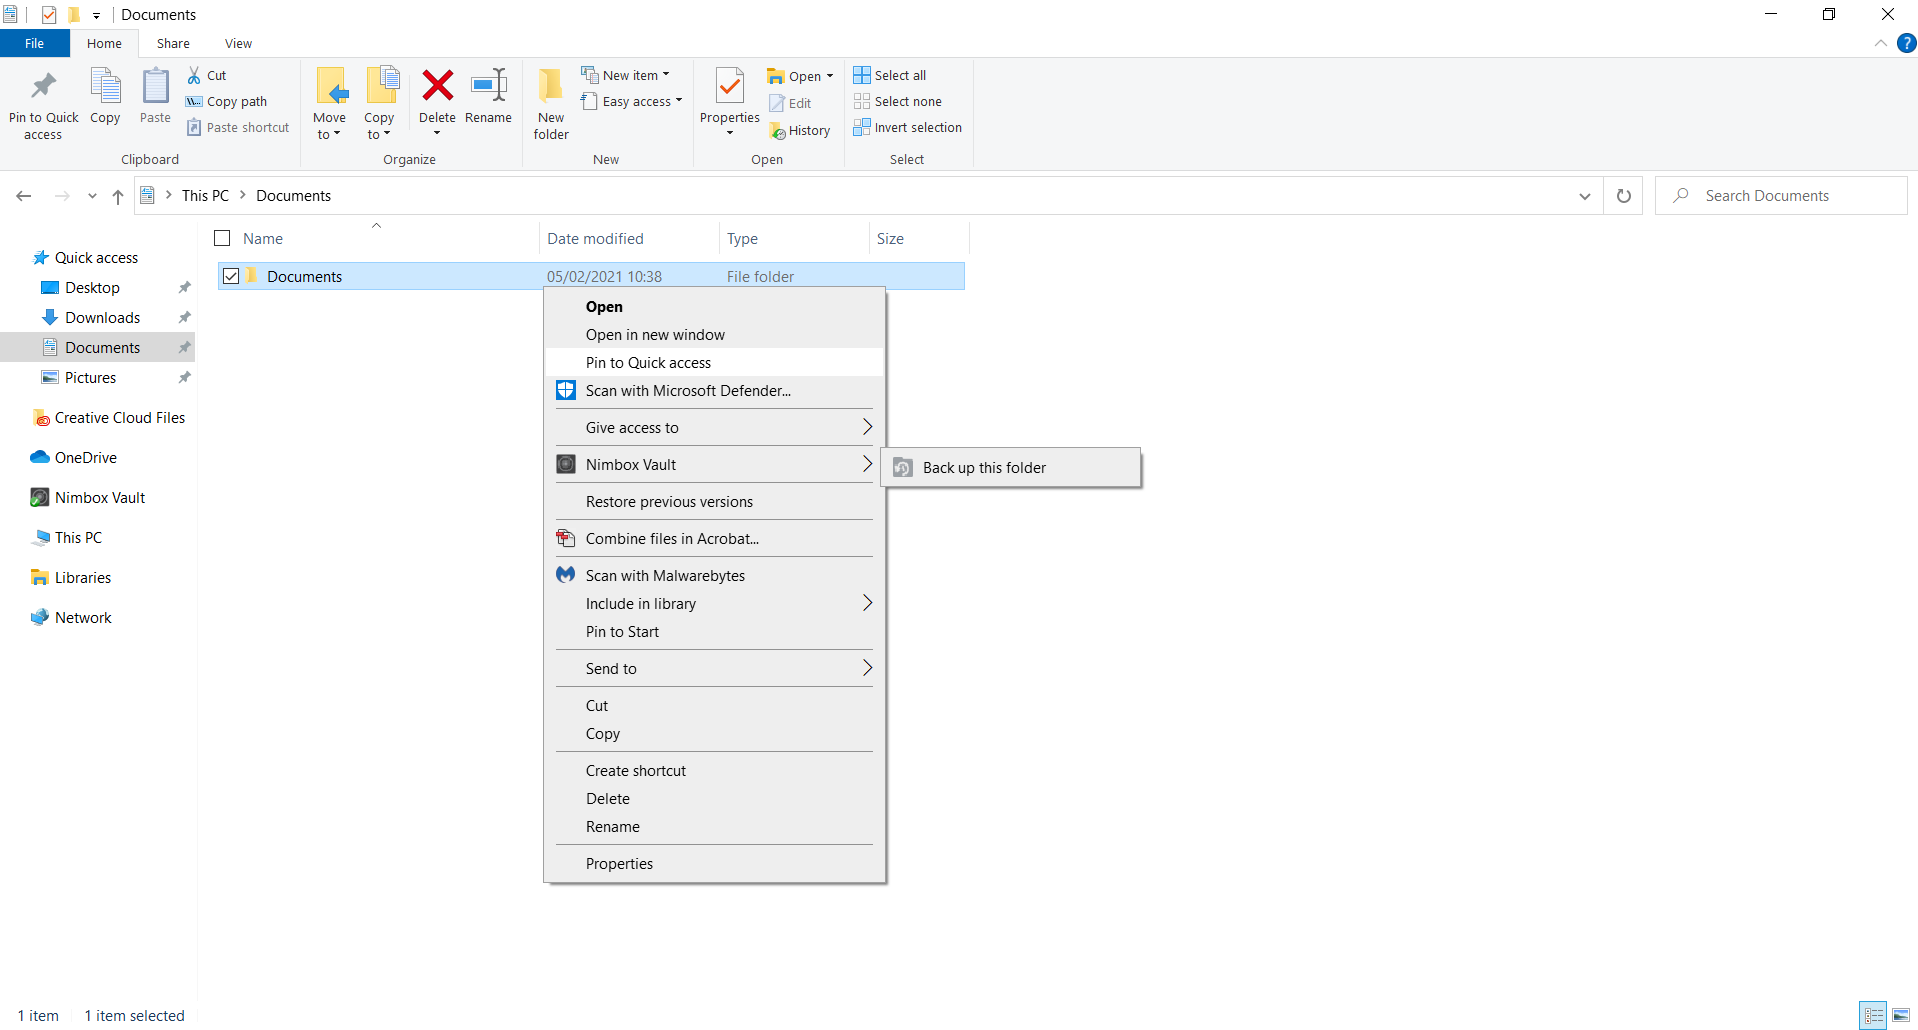Choose Open in new window from context menu

[715, 335]
